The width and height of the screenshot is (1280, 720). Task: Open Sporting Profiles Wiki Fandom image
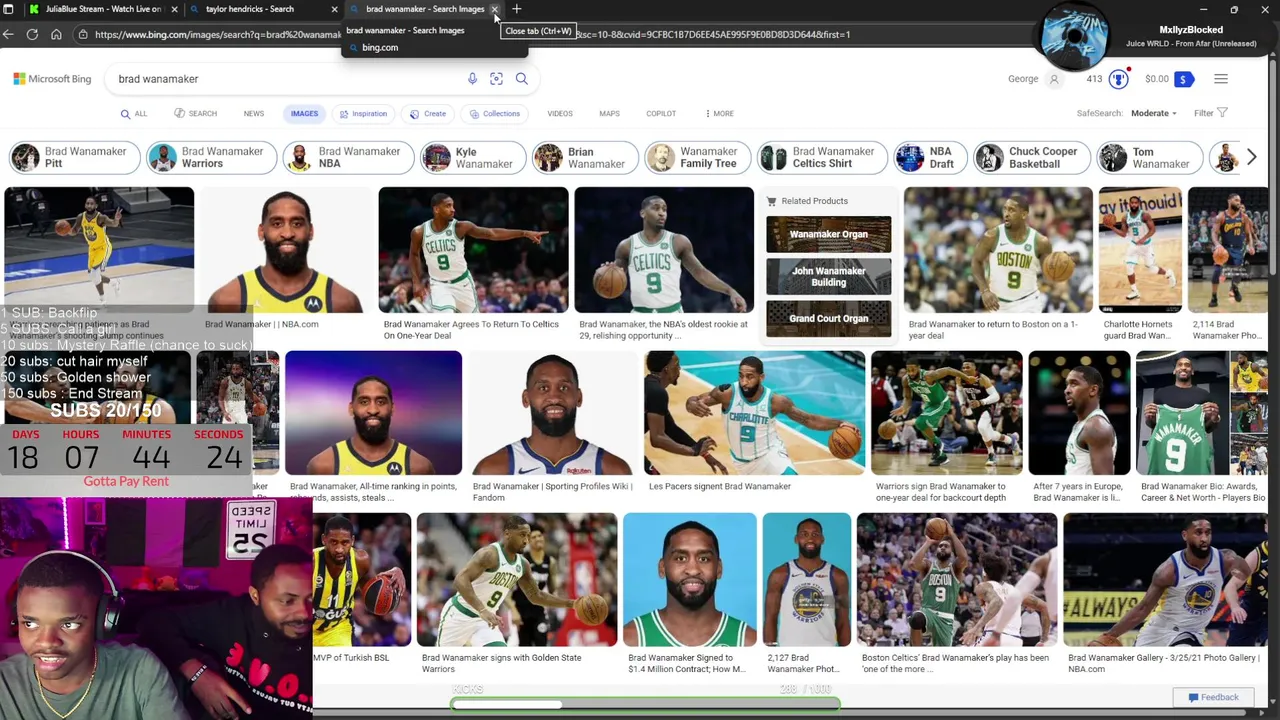553,413
